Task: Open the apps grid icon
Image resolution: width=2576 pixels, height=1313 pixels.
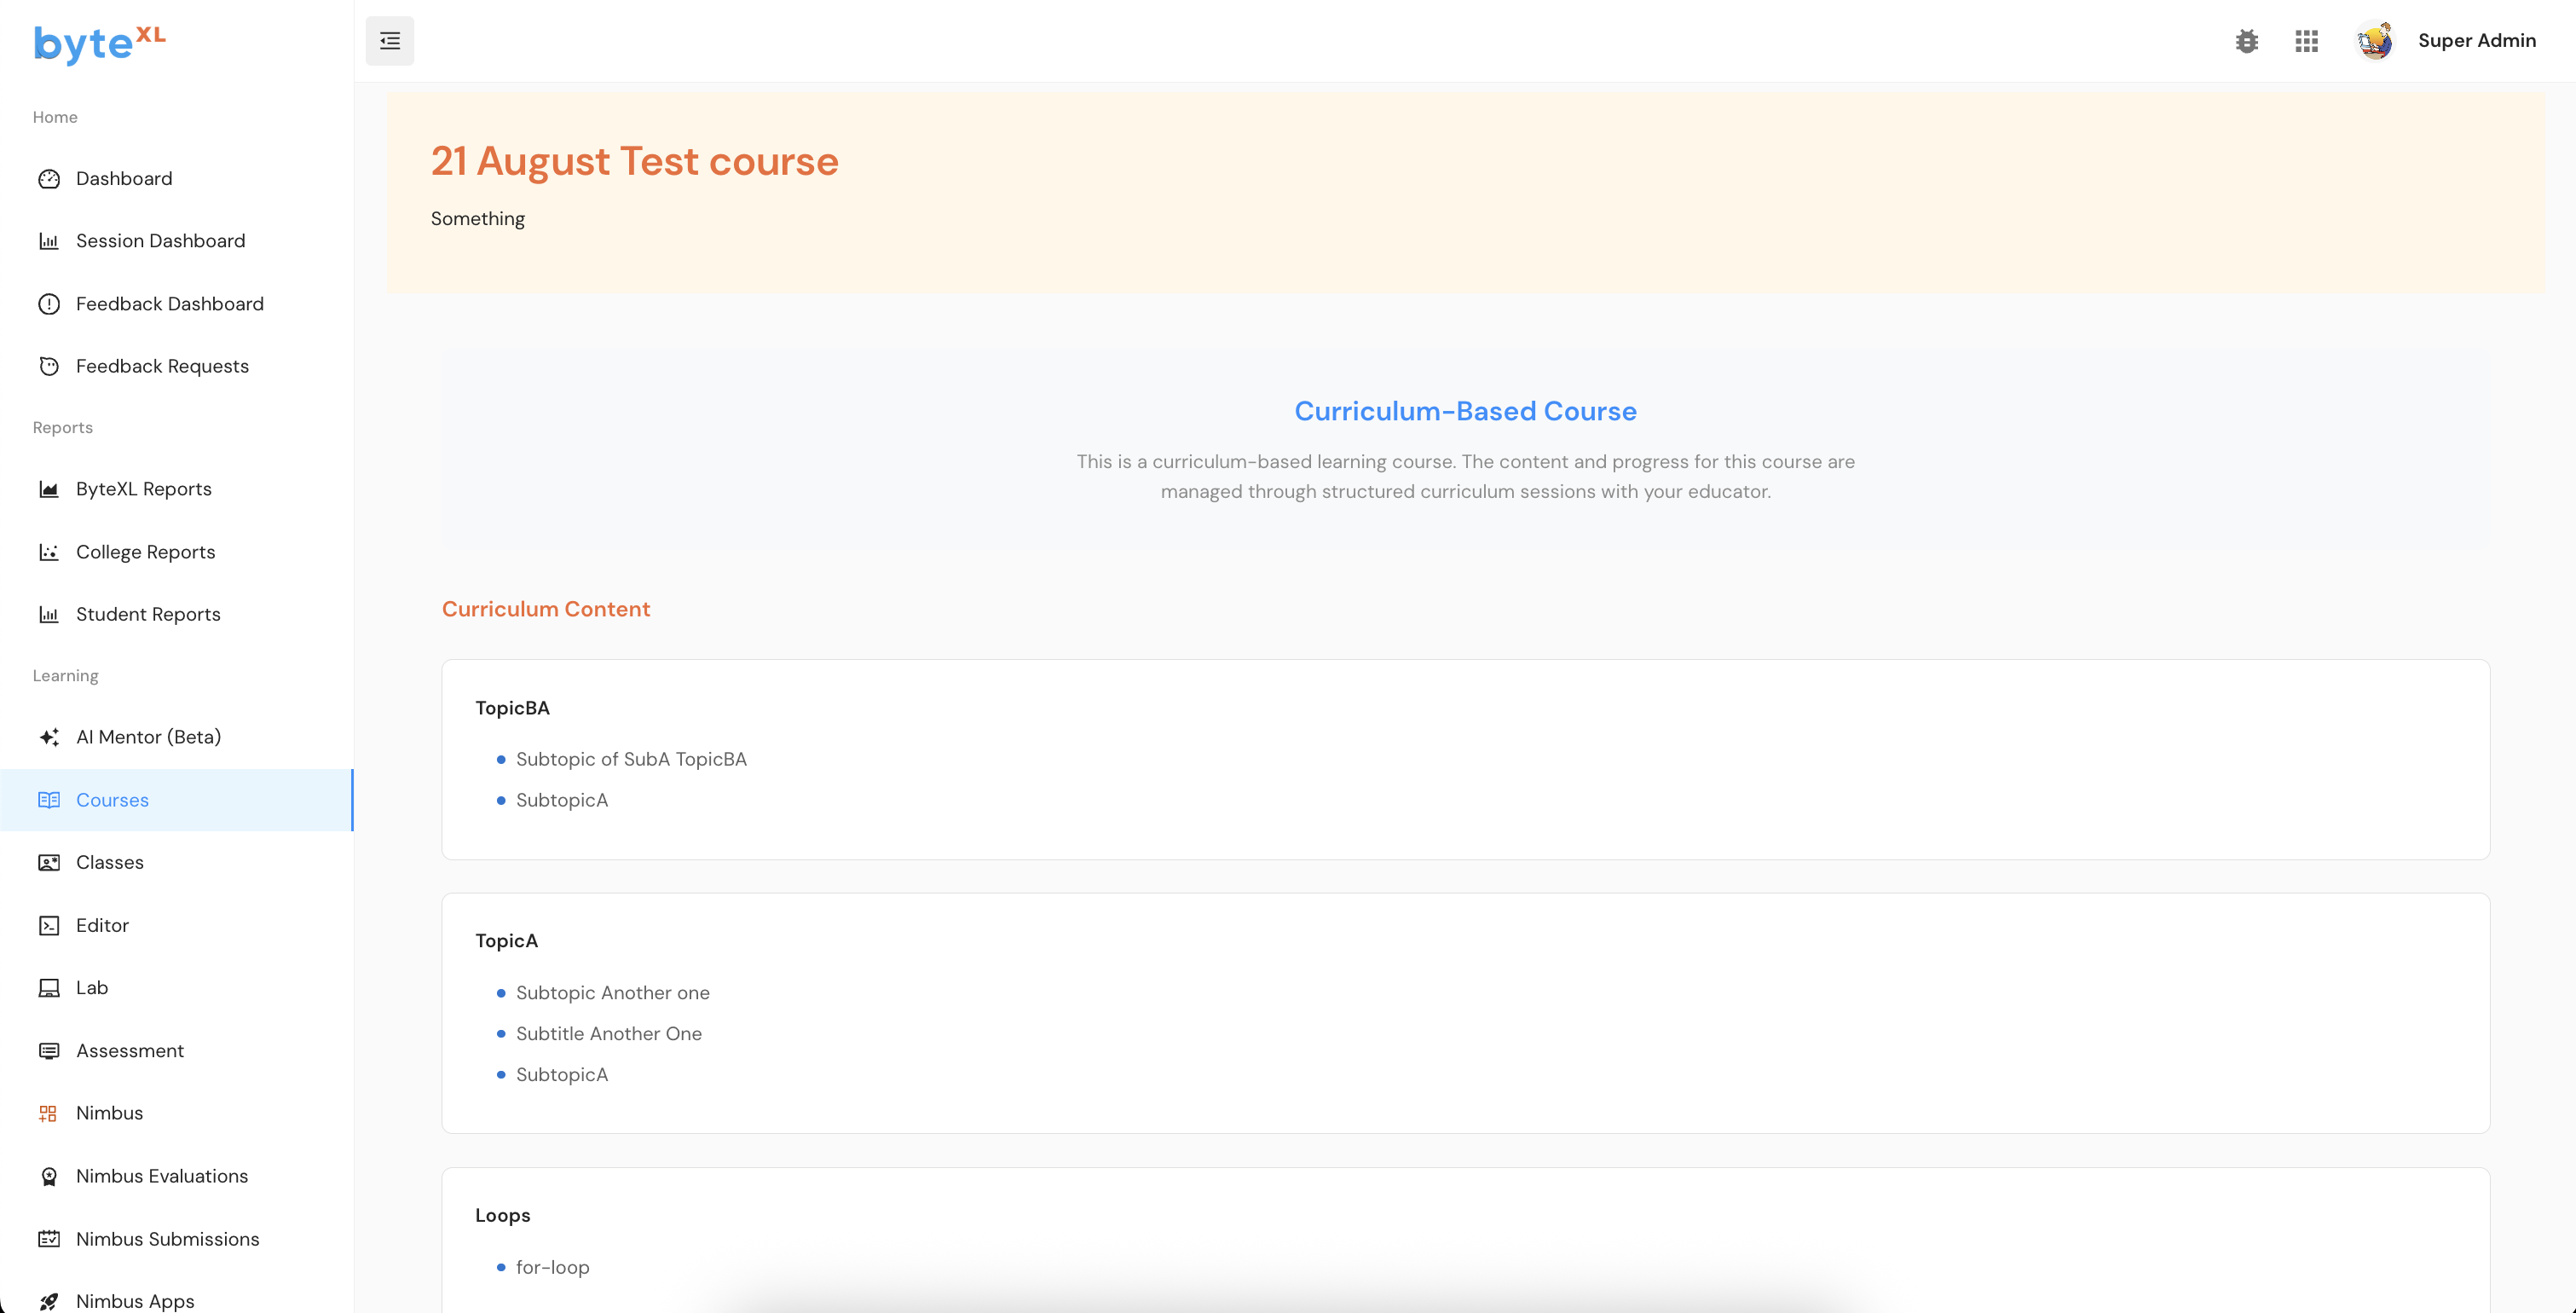Action: (x=2306, y=41)
